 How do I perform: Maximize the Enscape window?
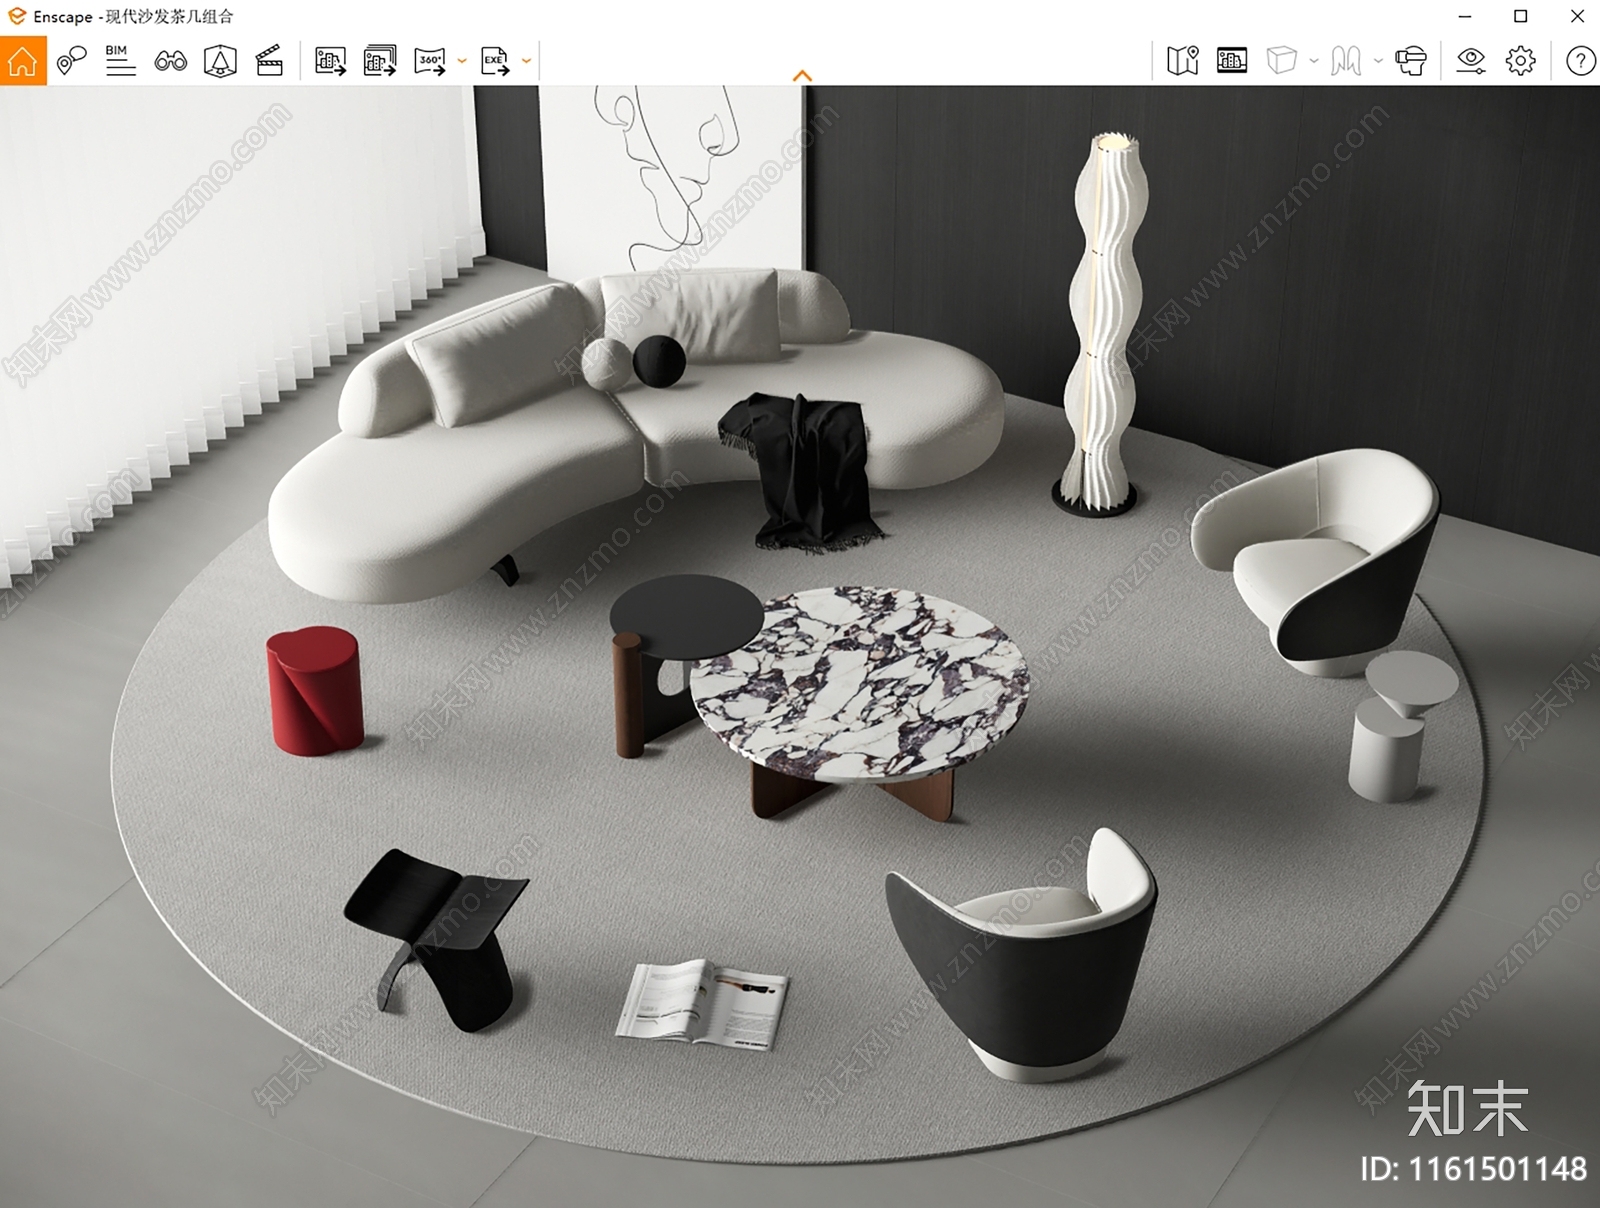tap(1521, 16)
